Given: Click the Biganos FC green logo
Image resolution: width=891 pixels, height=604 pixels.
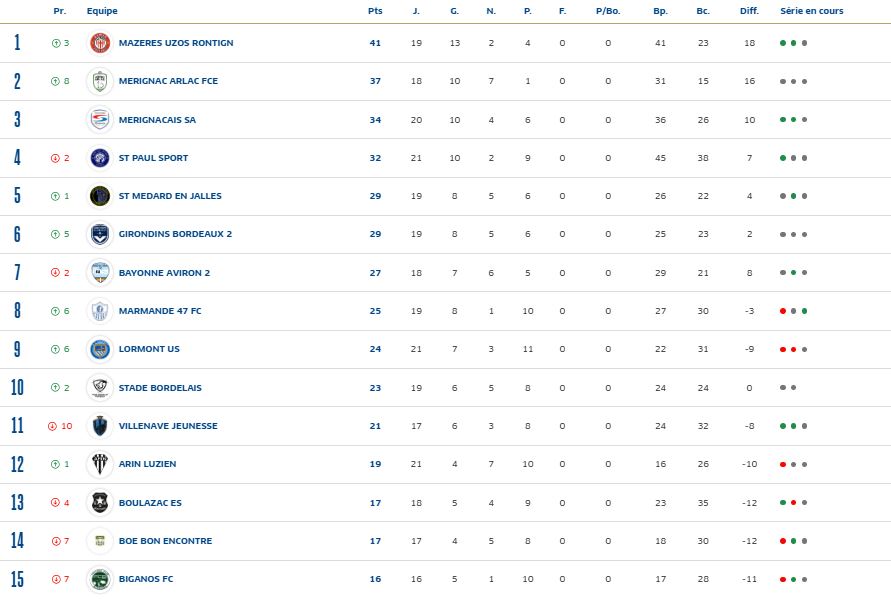Looking at the screenshot, I should pyautogui.click(x=99, y=579).
